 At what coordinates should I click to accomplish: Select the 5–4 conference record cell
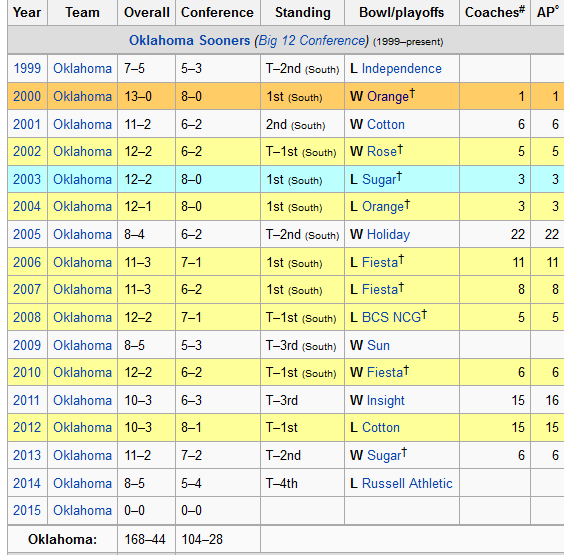click(218, 484)
